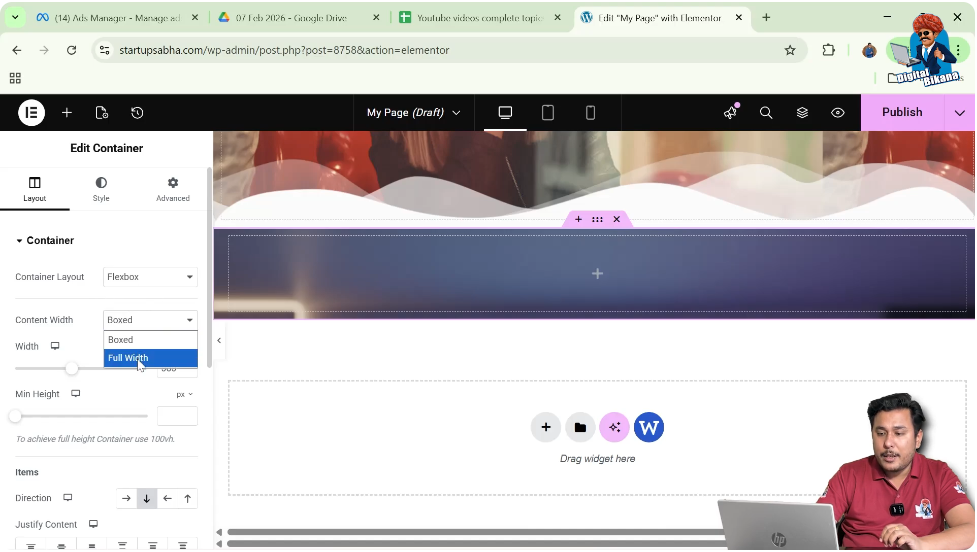Switch to desktop responsive view

(x=505, y=113)
